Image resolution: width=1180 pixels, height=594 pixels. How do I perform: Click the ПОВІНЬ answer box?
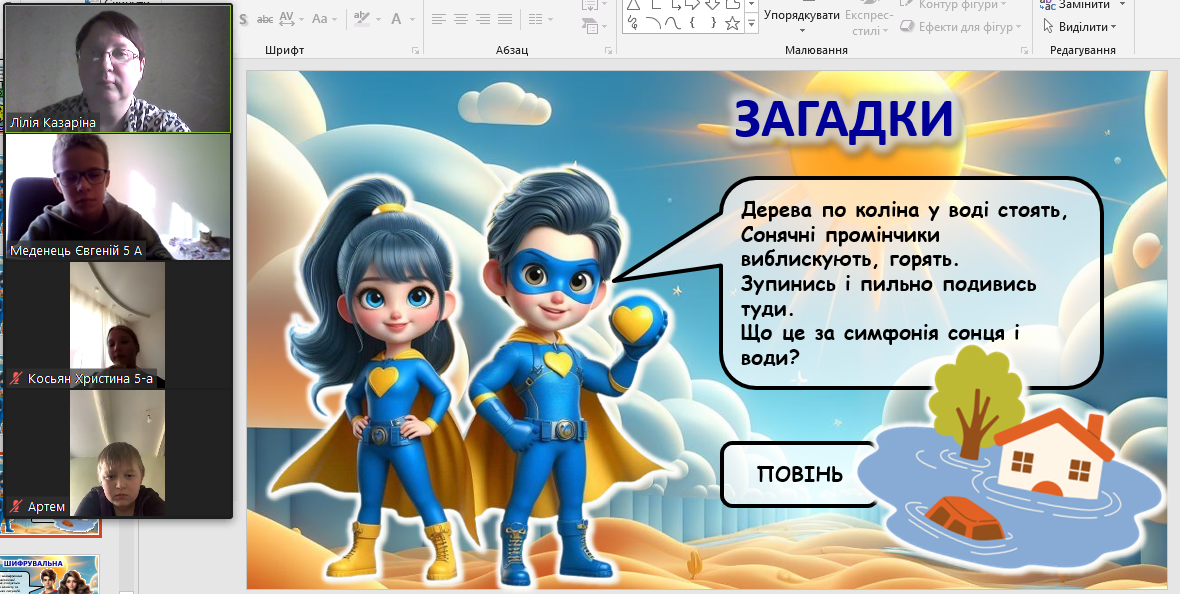800,474
